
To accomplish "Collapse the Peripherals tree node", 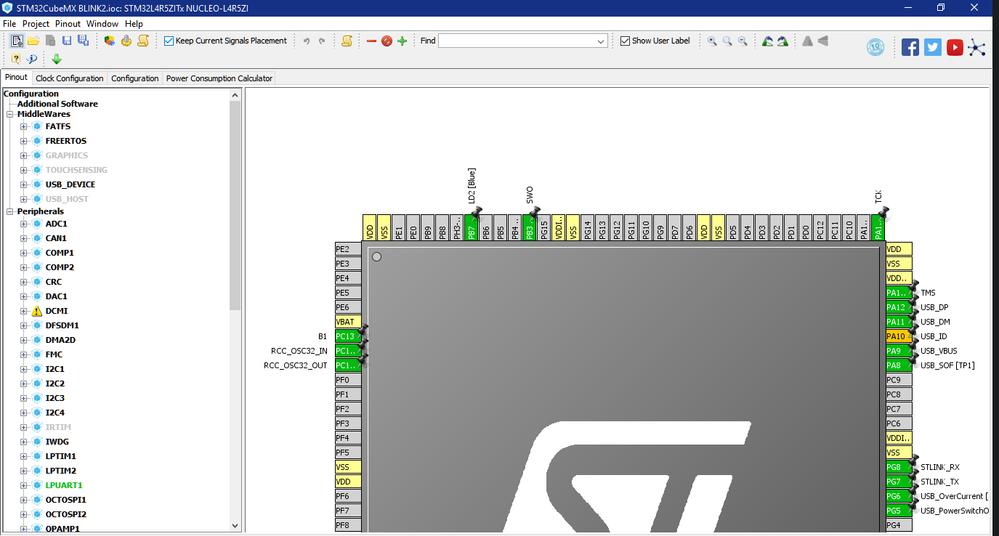I will point(10,211).
